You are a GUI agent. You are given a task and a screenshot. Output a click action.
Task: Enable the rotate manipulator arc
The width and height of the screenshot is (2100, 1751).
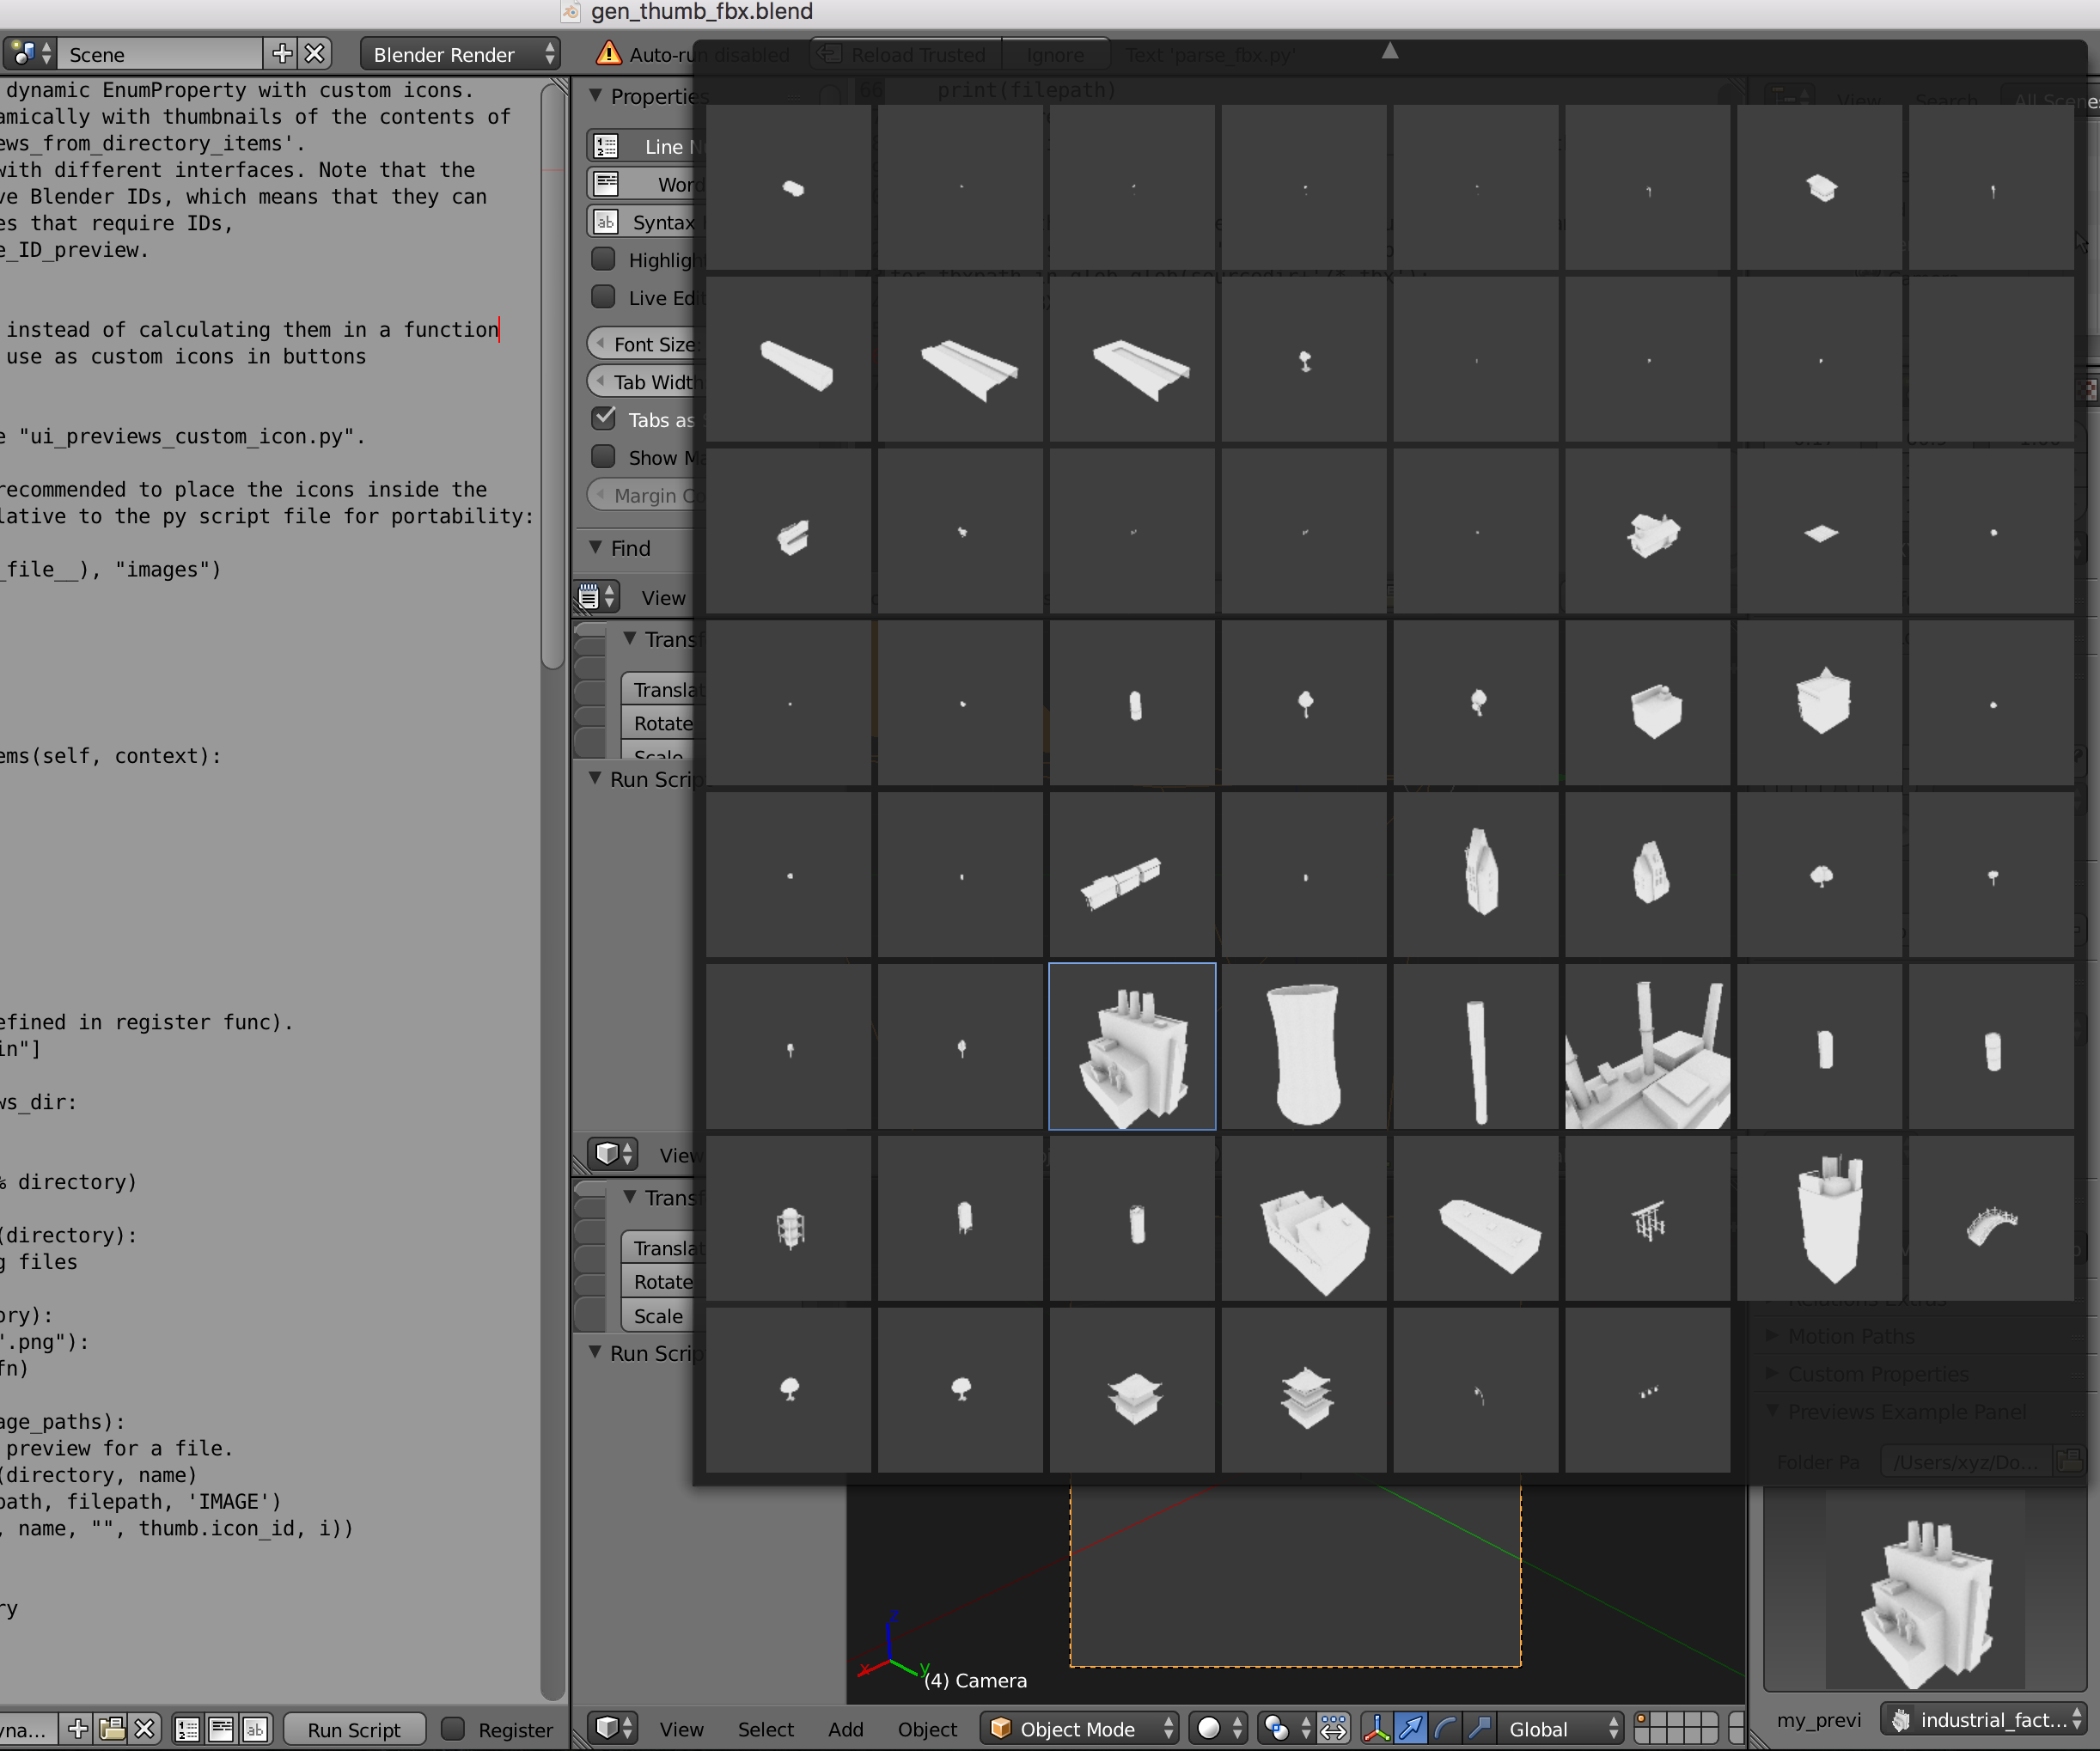point(1445,1728)
